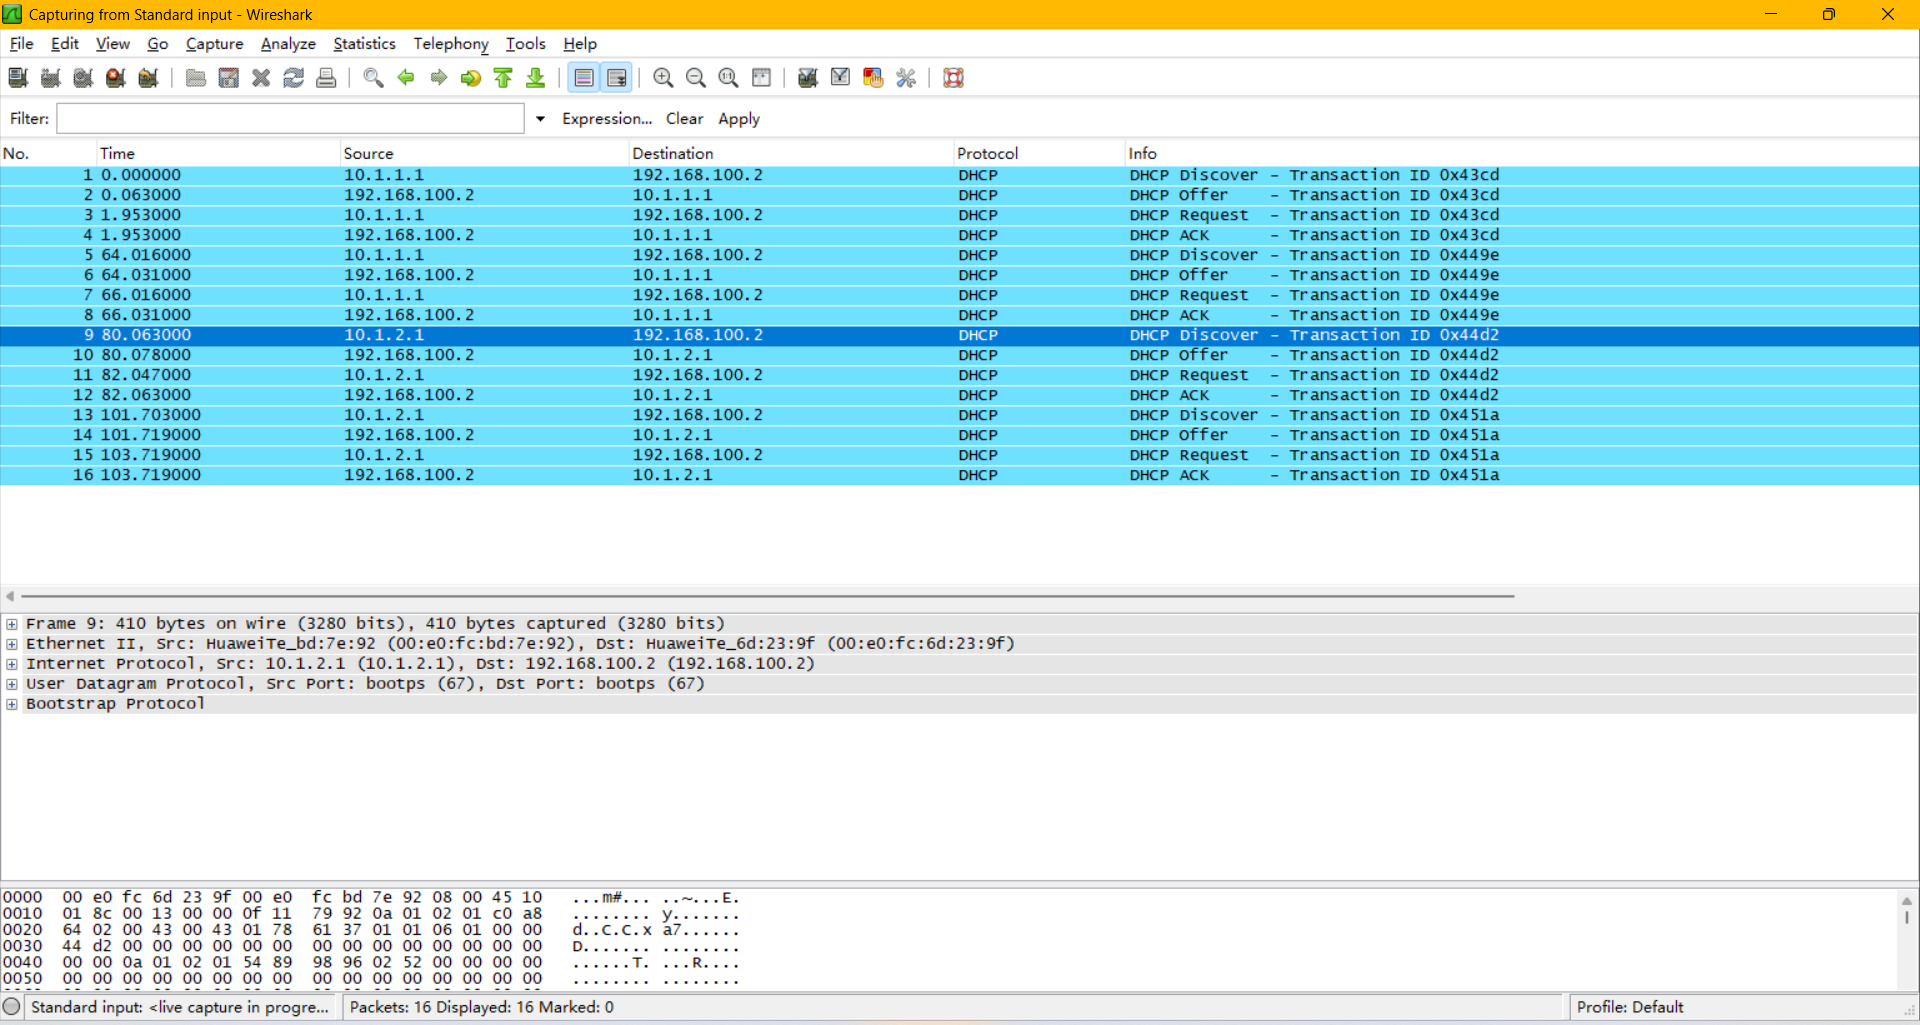This screenshot has width=1920, height=1025.
Task: Jump to the first packet icon
Action: (x=503, y=78)
